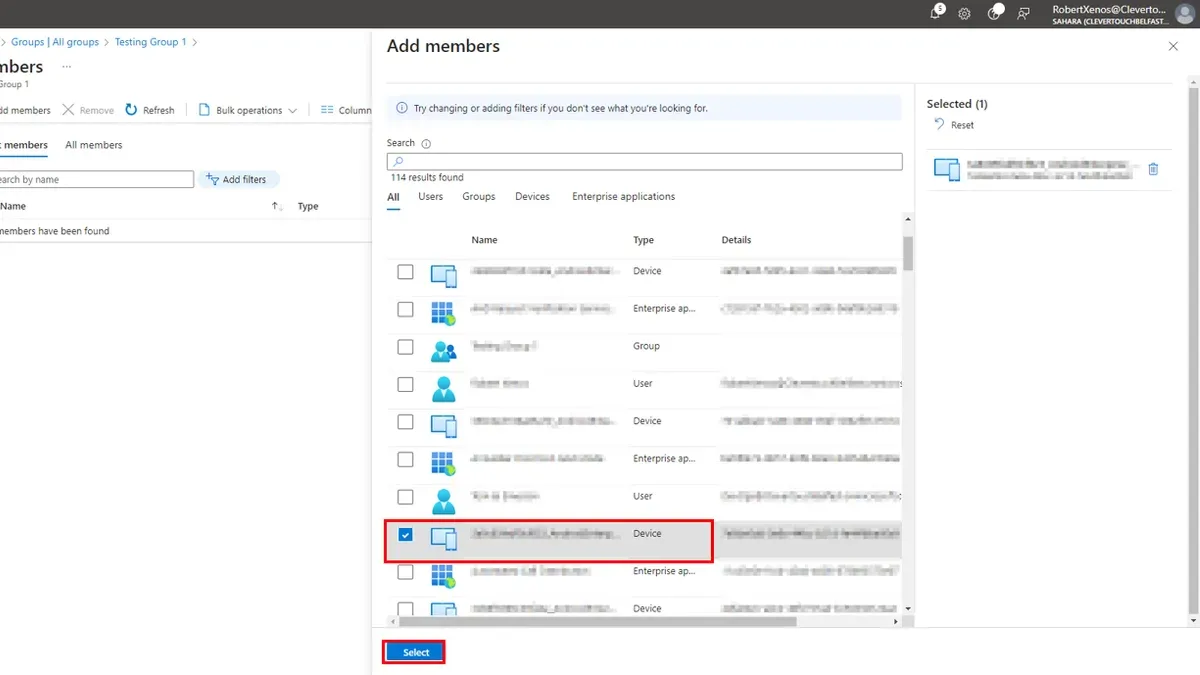Click the Refresh toolbar label
The image size is (1200, 675).
(159, 110)
